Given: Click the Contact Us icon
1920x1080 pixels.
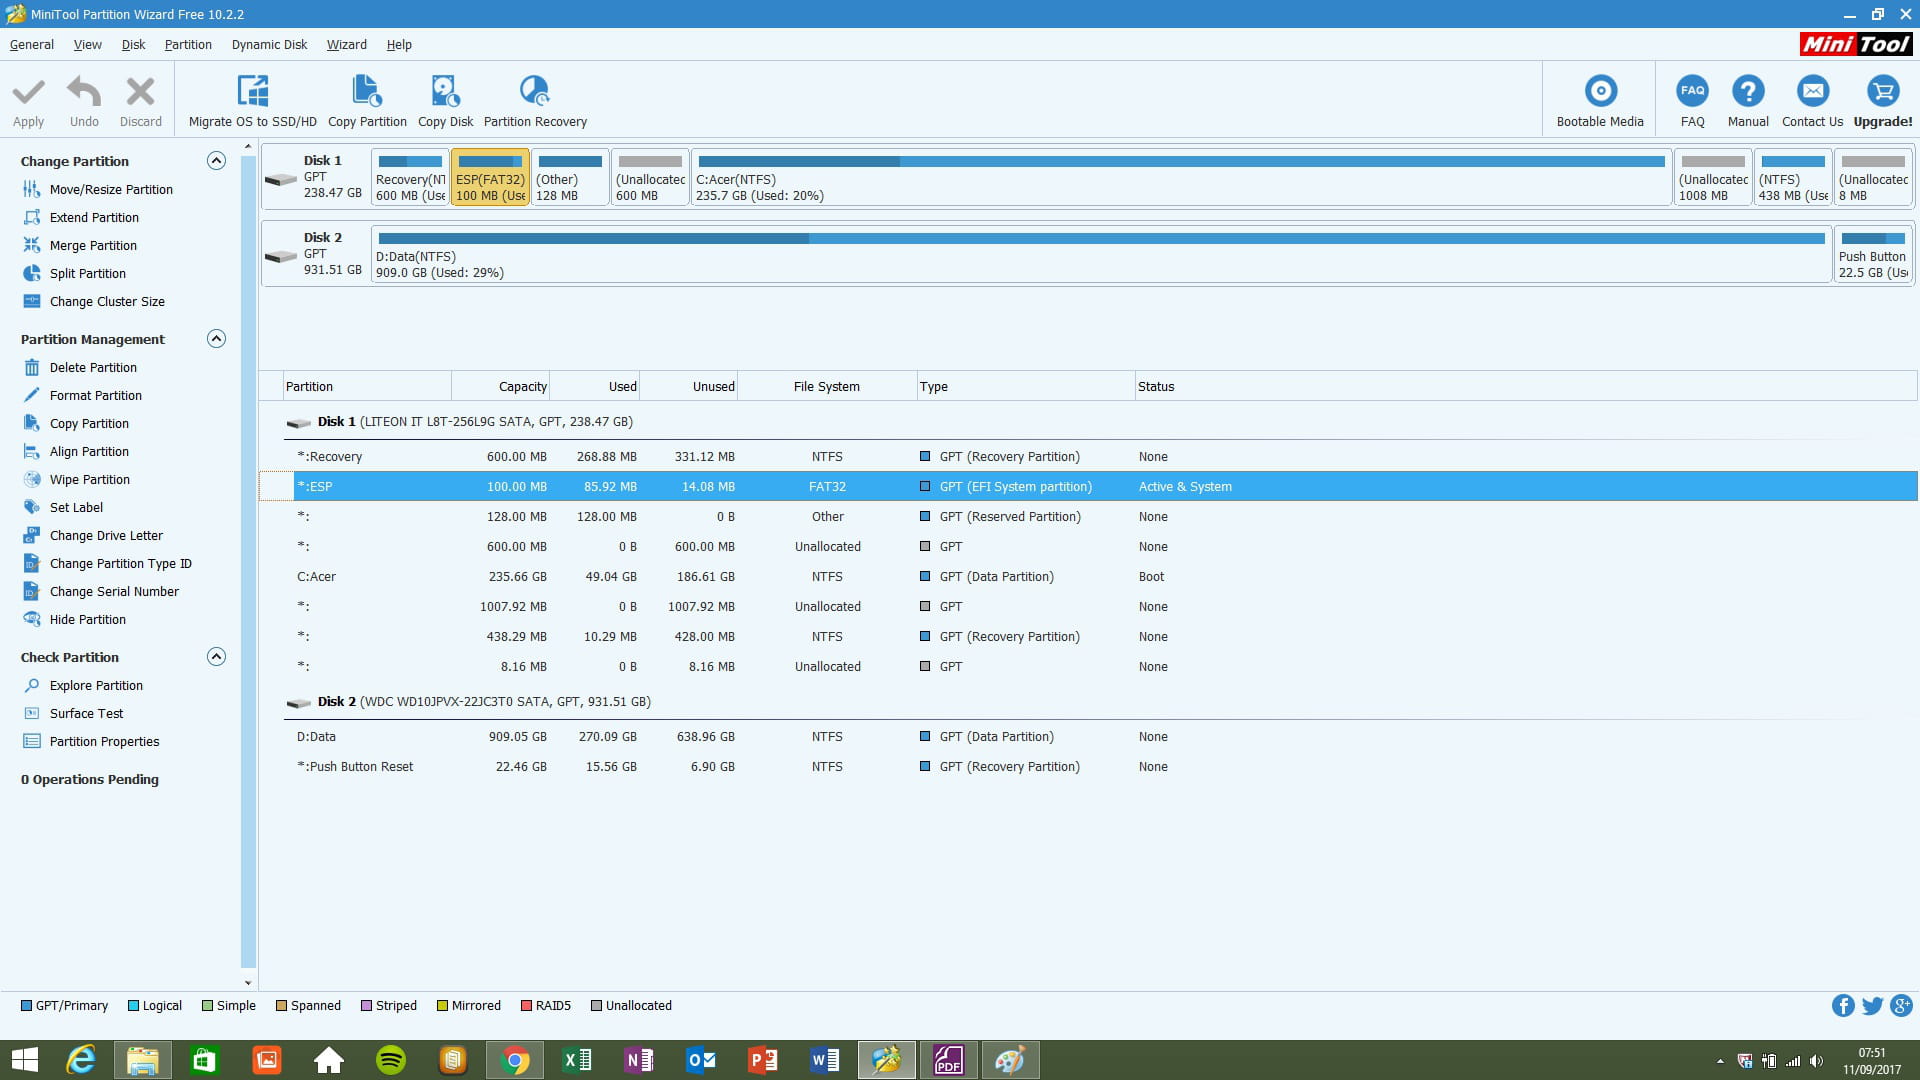Looking at the screenshot, I should 1812,91.
